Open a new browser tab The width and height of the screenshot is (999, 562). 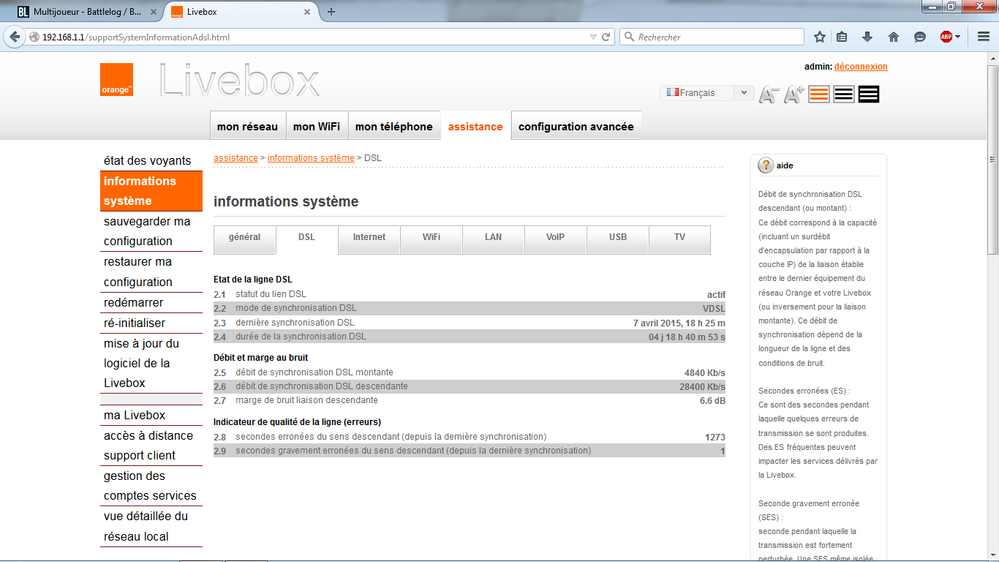click(331, 11)
